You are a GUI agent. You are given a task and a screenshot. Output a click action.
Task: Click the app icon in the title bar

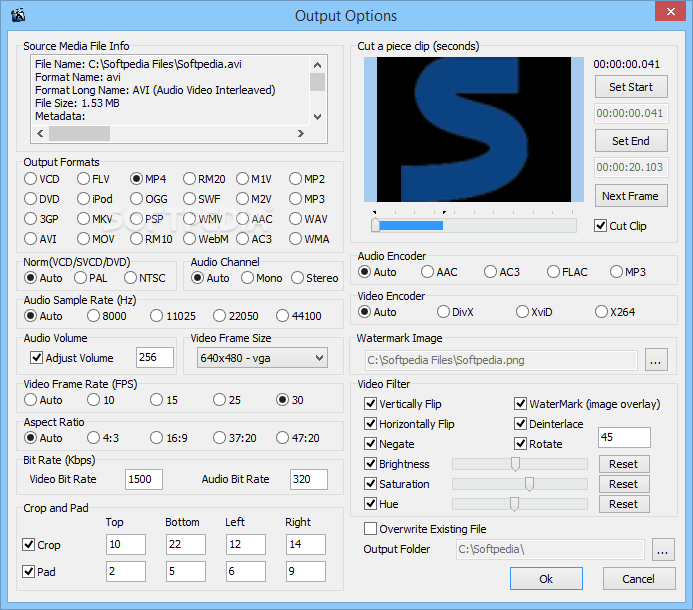click(x=18, y=15)
